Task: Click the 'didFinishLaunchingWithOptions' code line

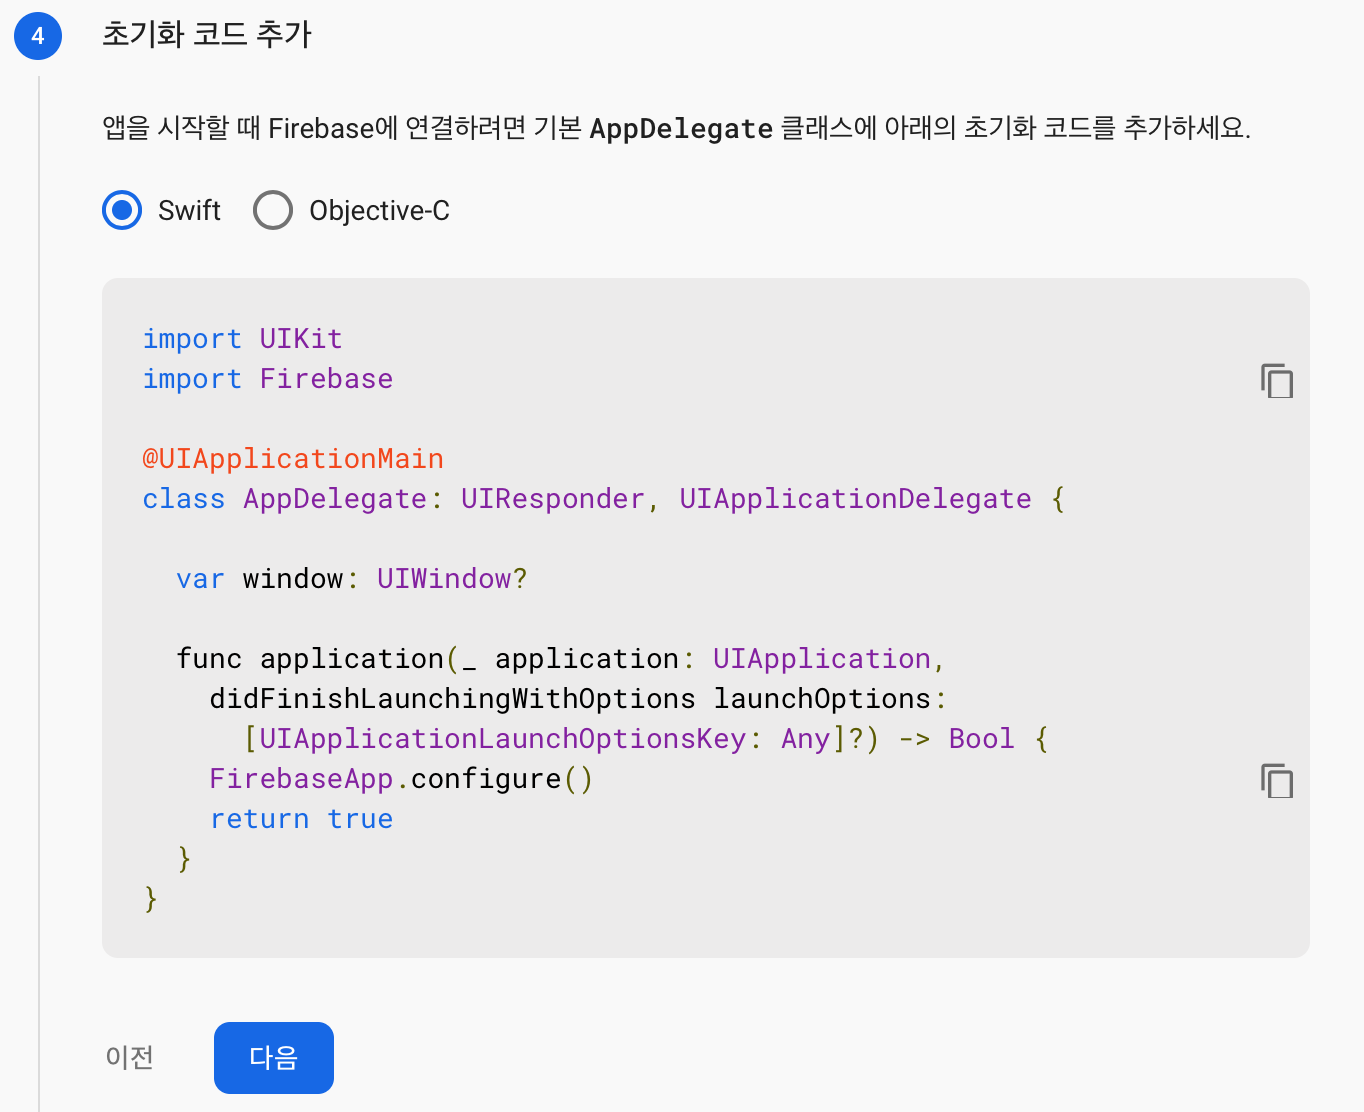Action: point(578,699)
